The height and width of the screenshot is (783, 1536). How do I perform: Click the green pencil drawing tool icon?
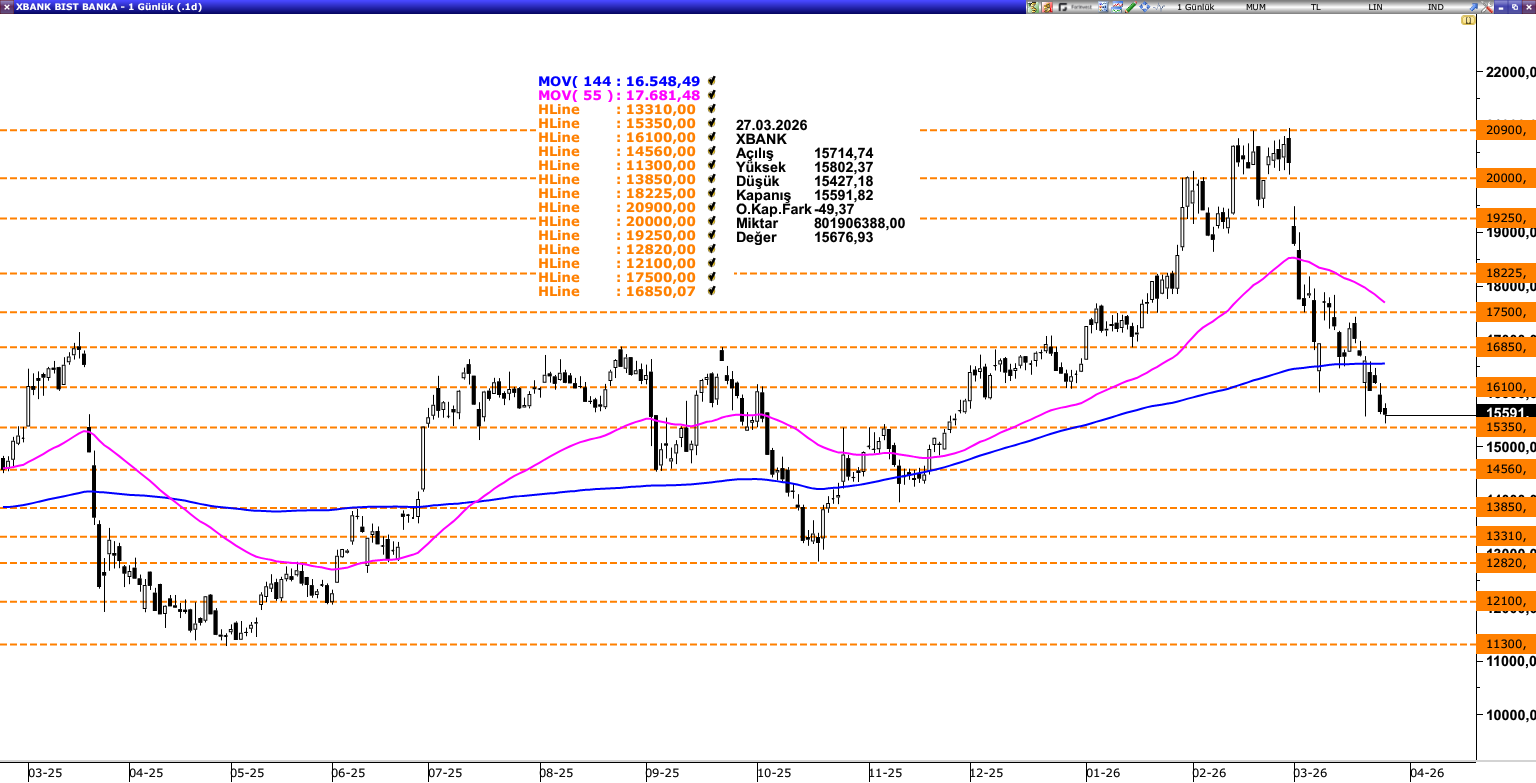pos(1131,7)
